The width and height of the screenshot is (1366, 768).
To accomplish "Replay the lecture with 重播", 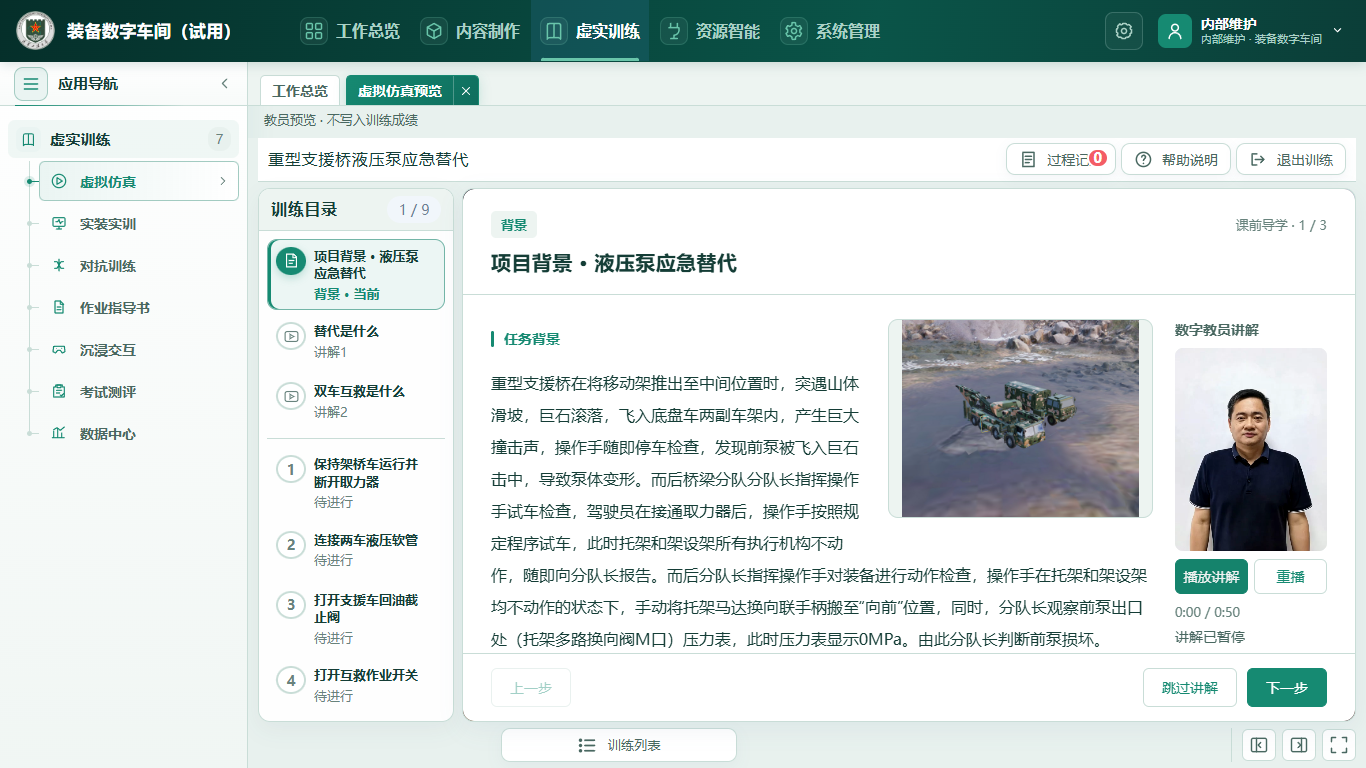I will point(1290,577).
